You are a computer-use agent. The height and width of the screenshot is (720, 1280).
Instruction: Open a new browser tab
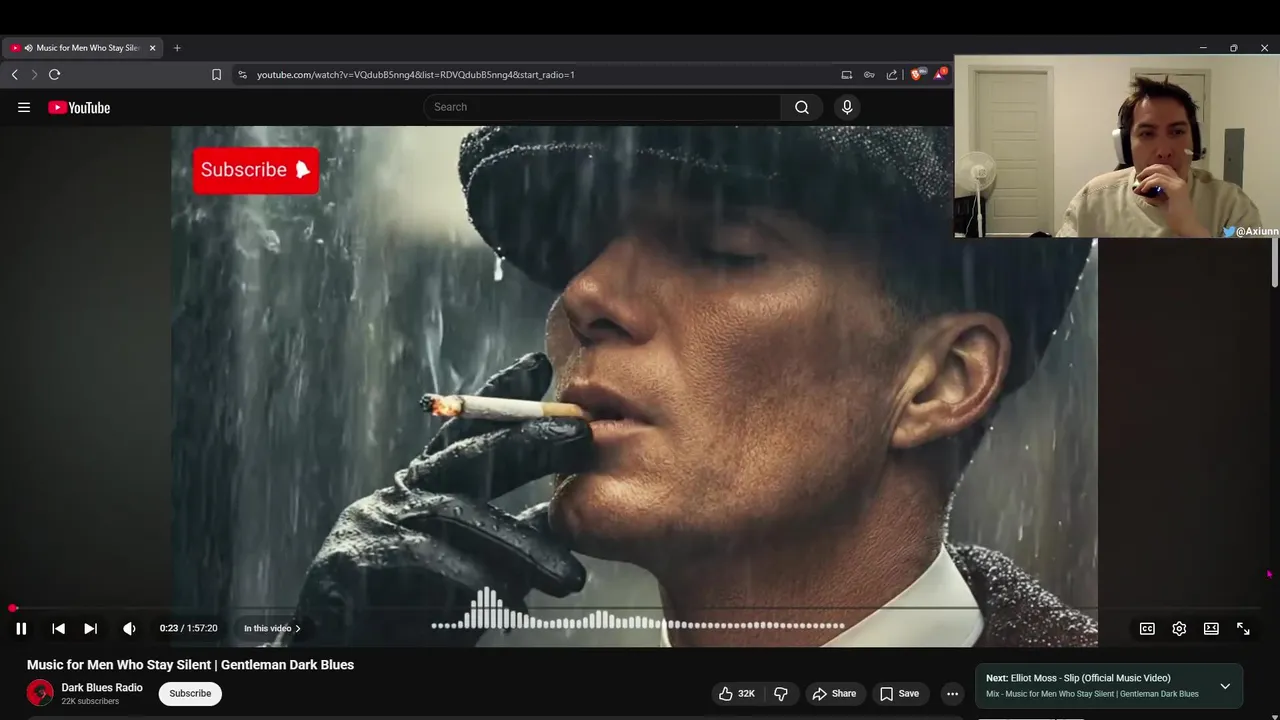tap(177, 48)
